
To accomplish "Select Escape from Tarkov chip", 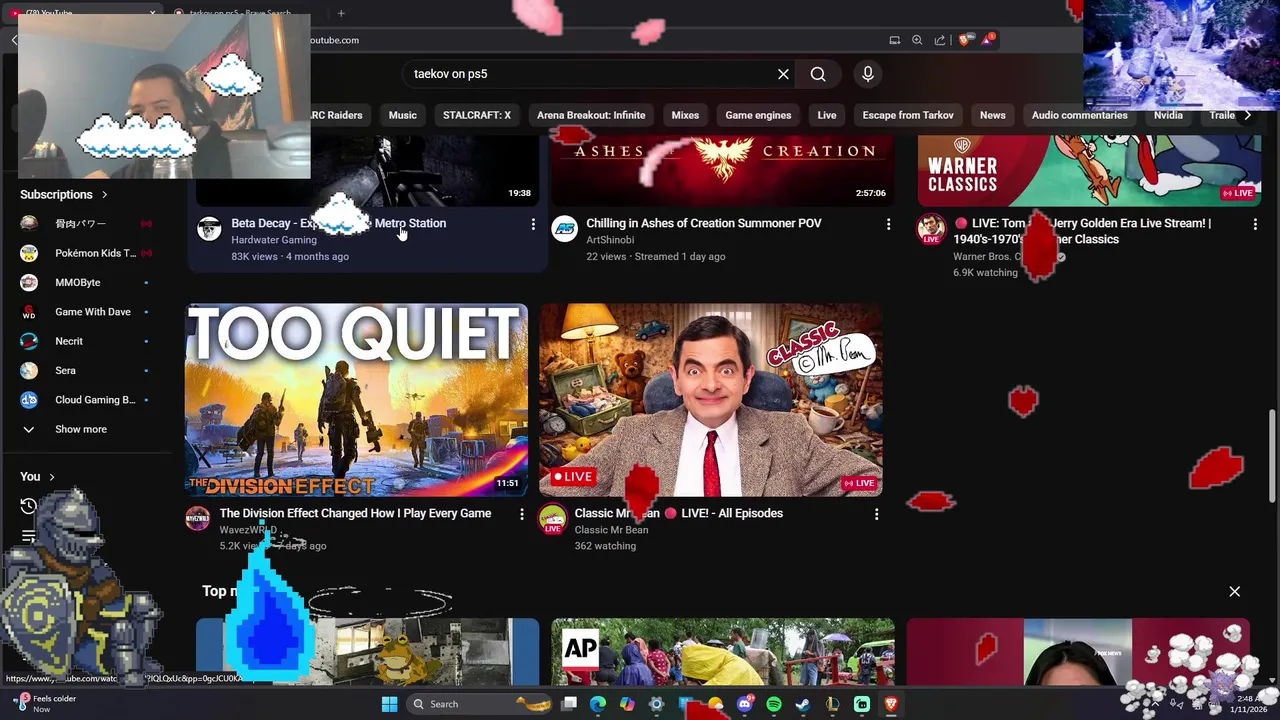I will [908, 115].
